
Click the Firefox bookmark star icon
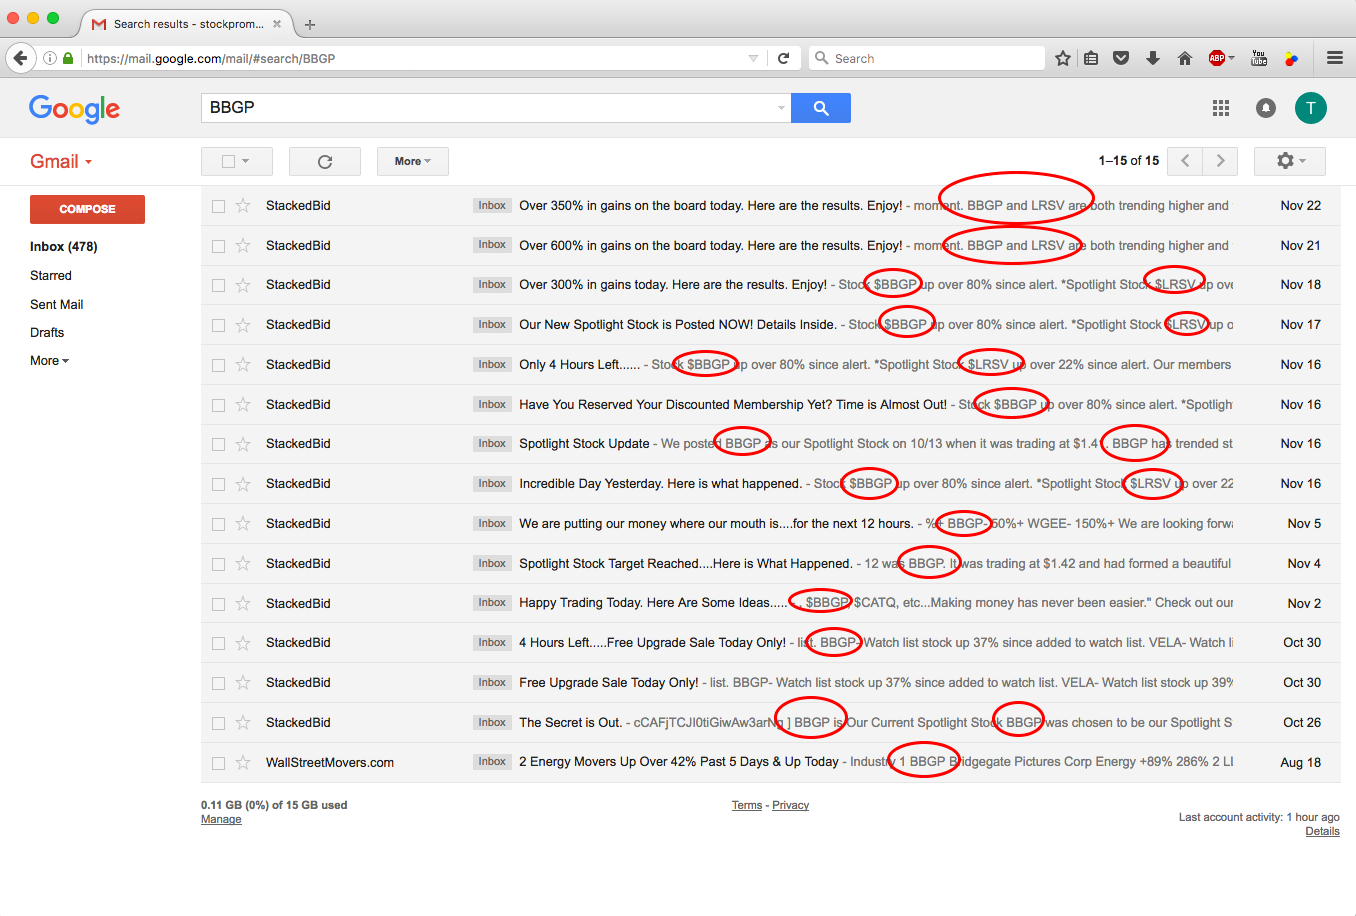pyautogui.click(x=1063, y=58)
